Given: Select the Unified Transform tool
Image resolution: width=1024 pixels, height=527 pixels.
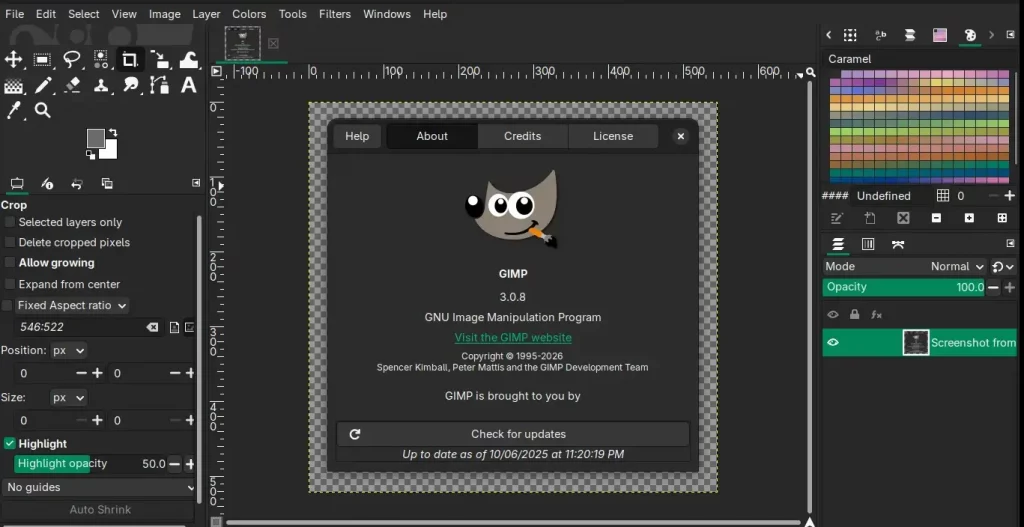Looking at the screenshot, I should (159, 60).
